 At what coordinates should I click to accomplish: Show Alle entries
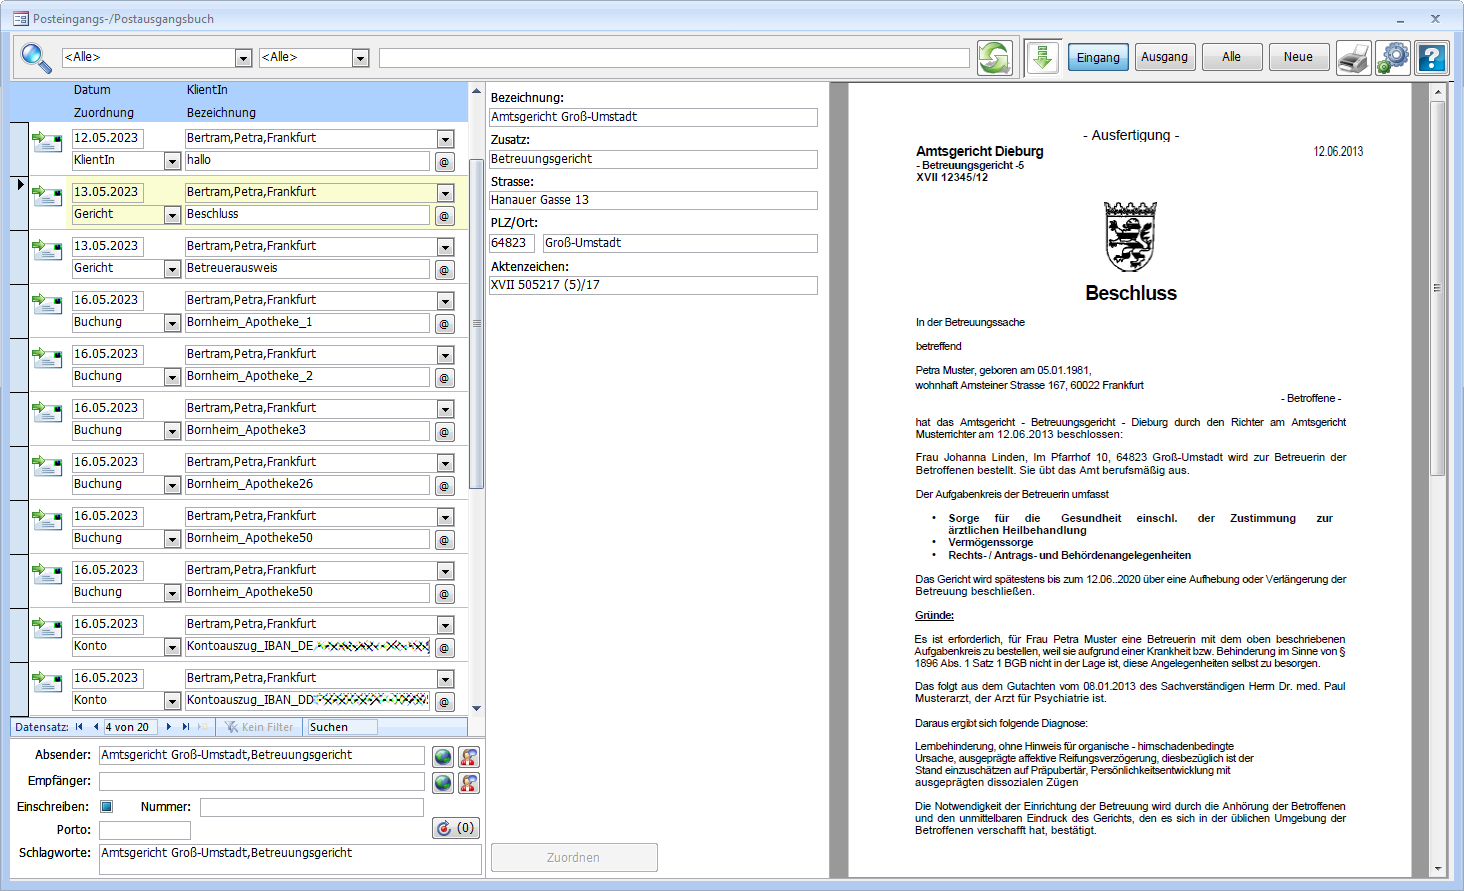(1232, 57)
